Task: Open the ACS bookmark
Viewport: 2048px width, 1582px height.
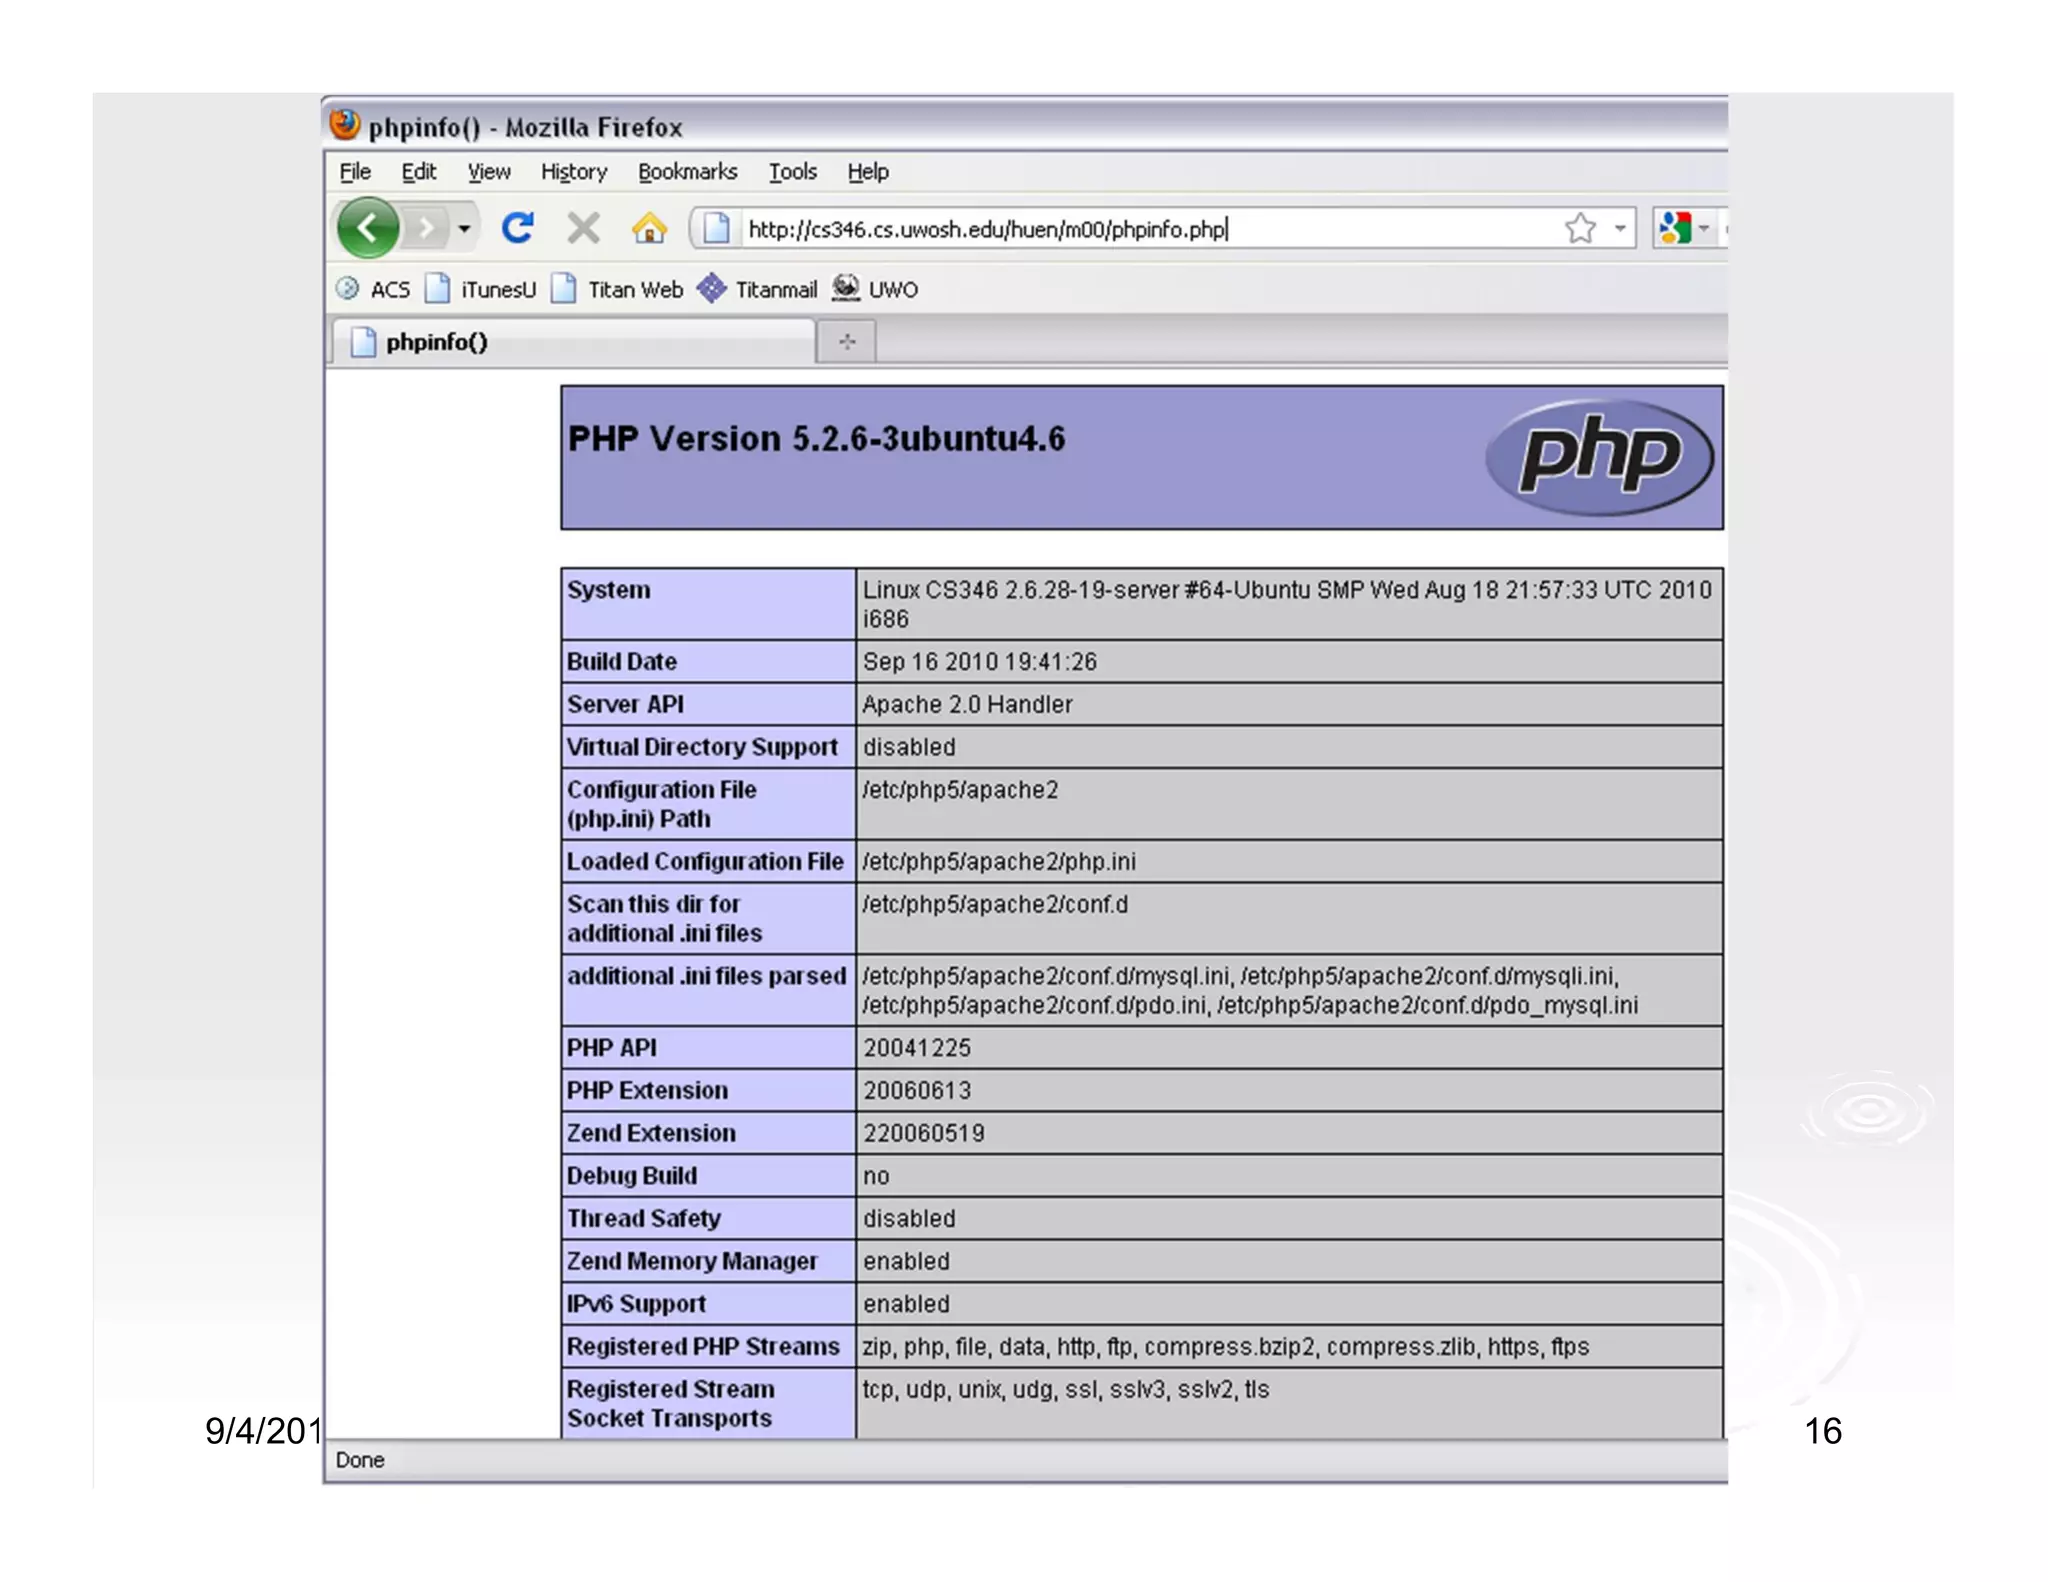Action: click(x=373, y=290)
